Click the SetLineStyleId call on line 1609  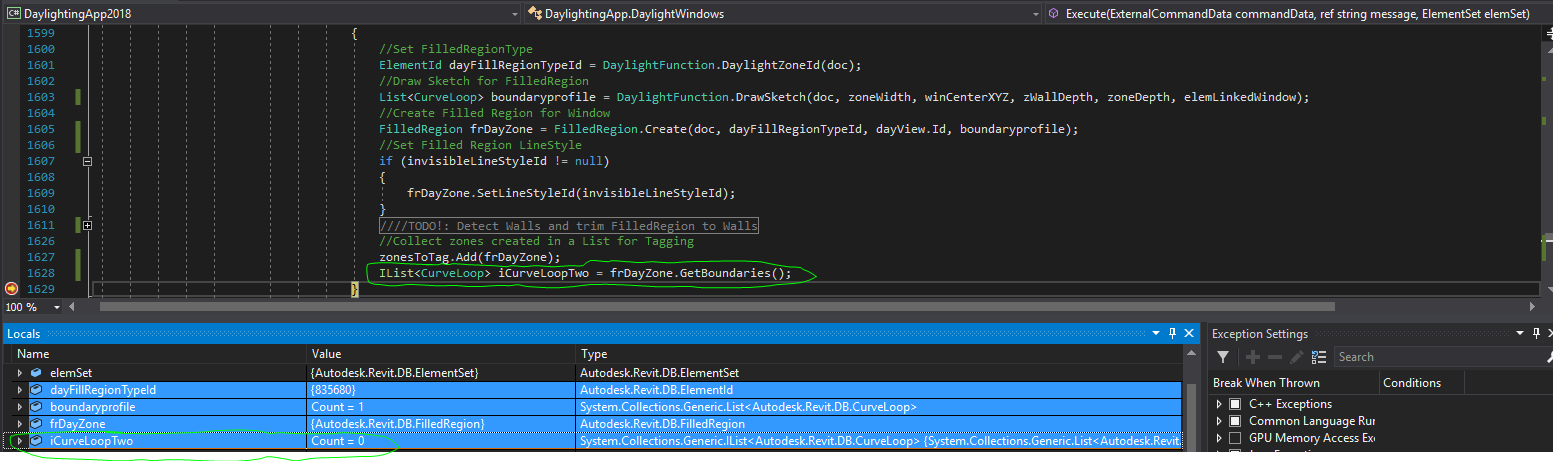point(569,193)
